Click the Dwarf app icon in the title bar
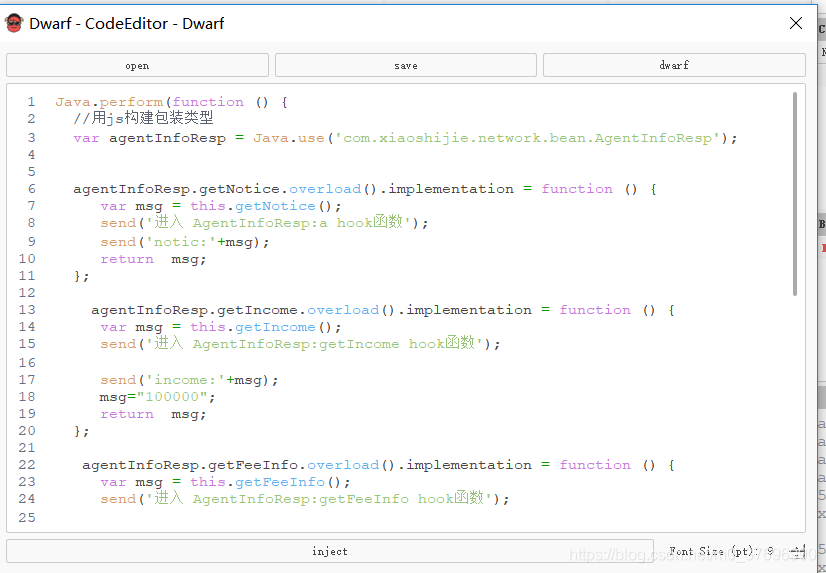 coord(14,23)
